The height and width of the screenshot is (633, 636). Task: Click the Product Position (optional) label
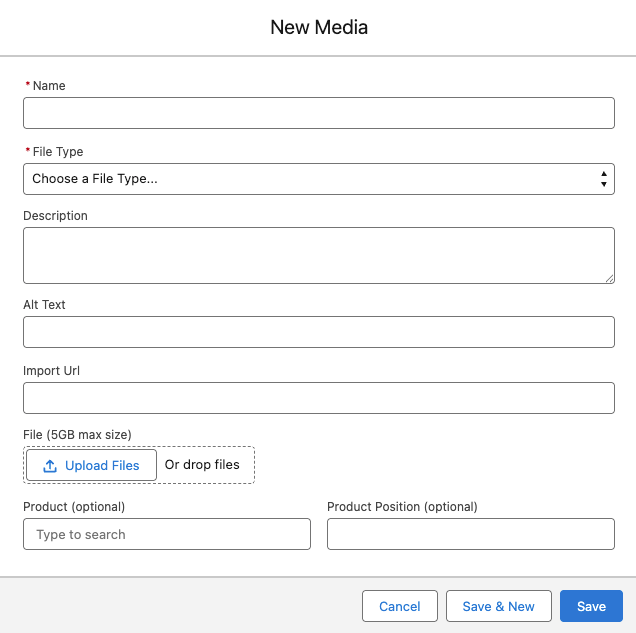click(x=402, y=506)
